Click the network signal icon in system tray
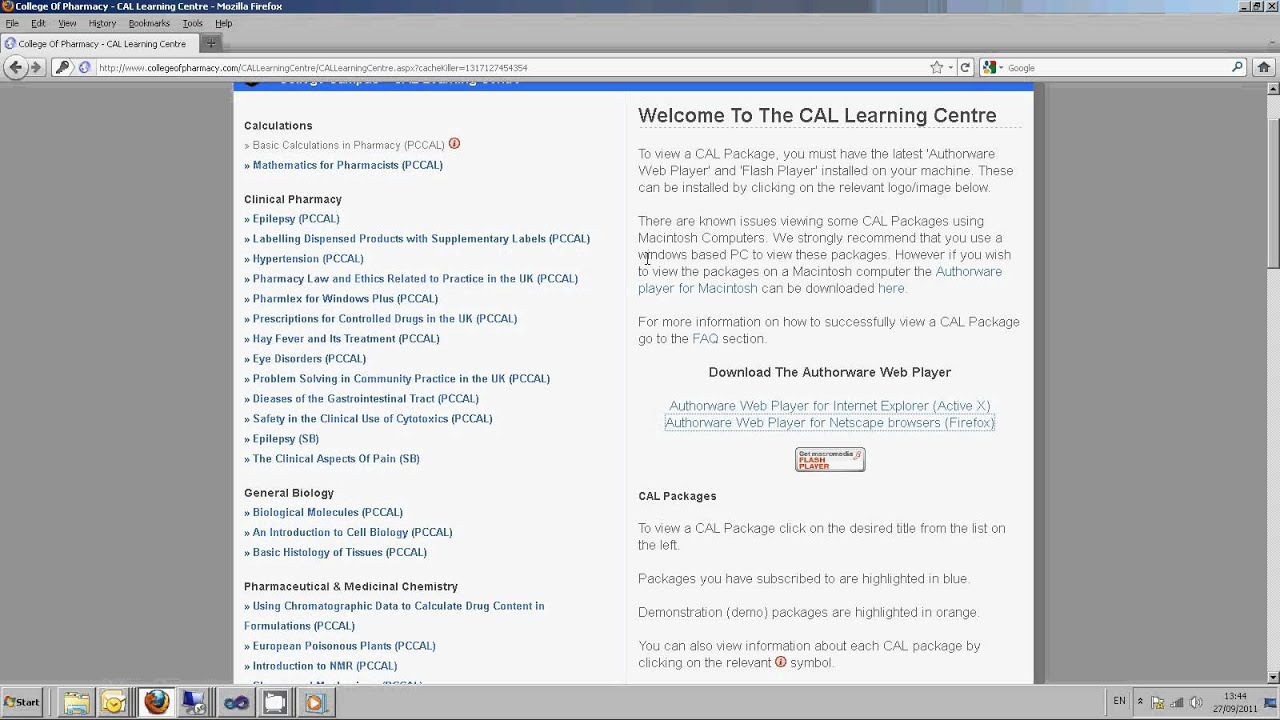Viewport: 1280px width, 720px height. 1177,702
